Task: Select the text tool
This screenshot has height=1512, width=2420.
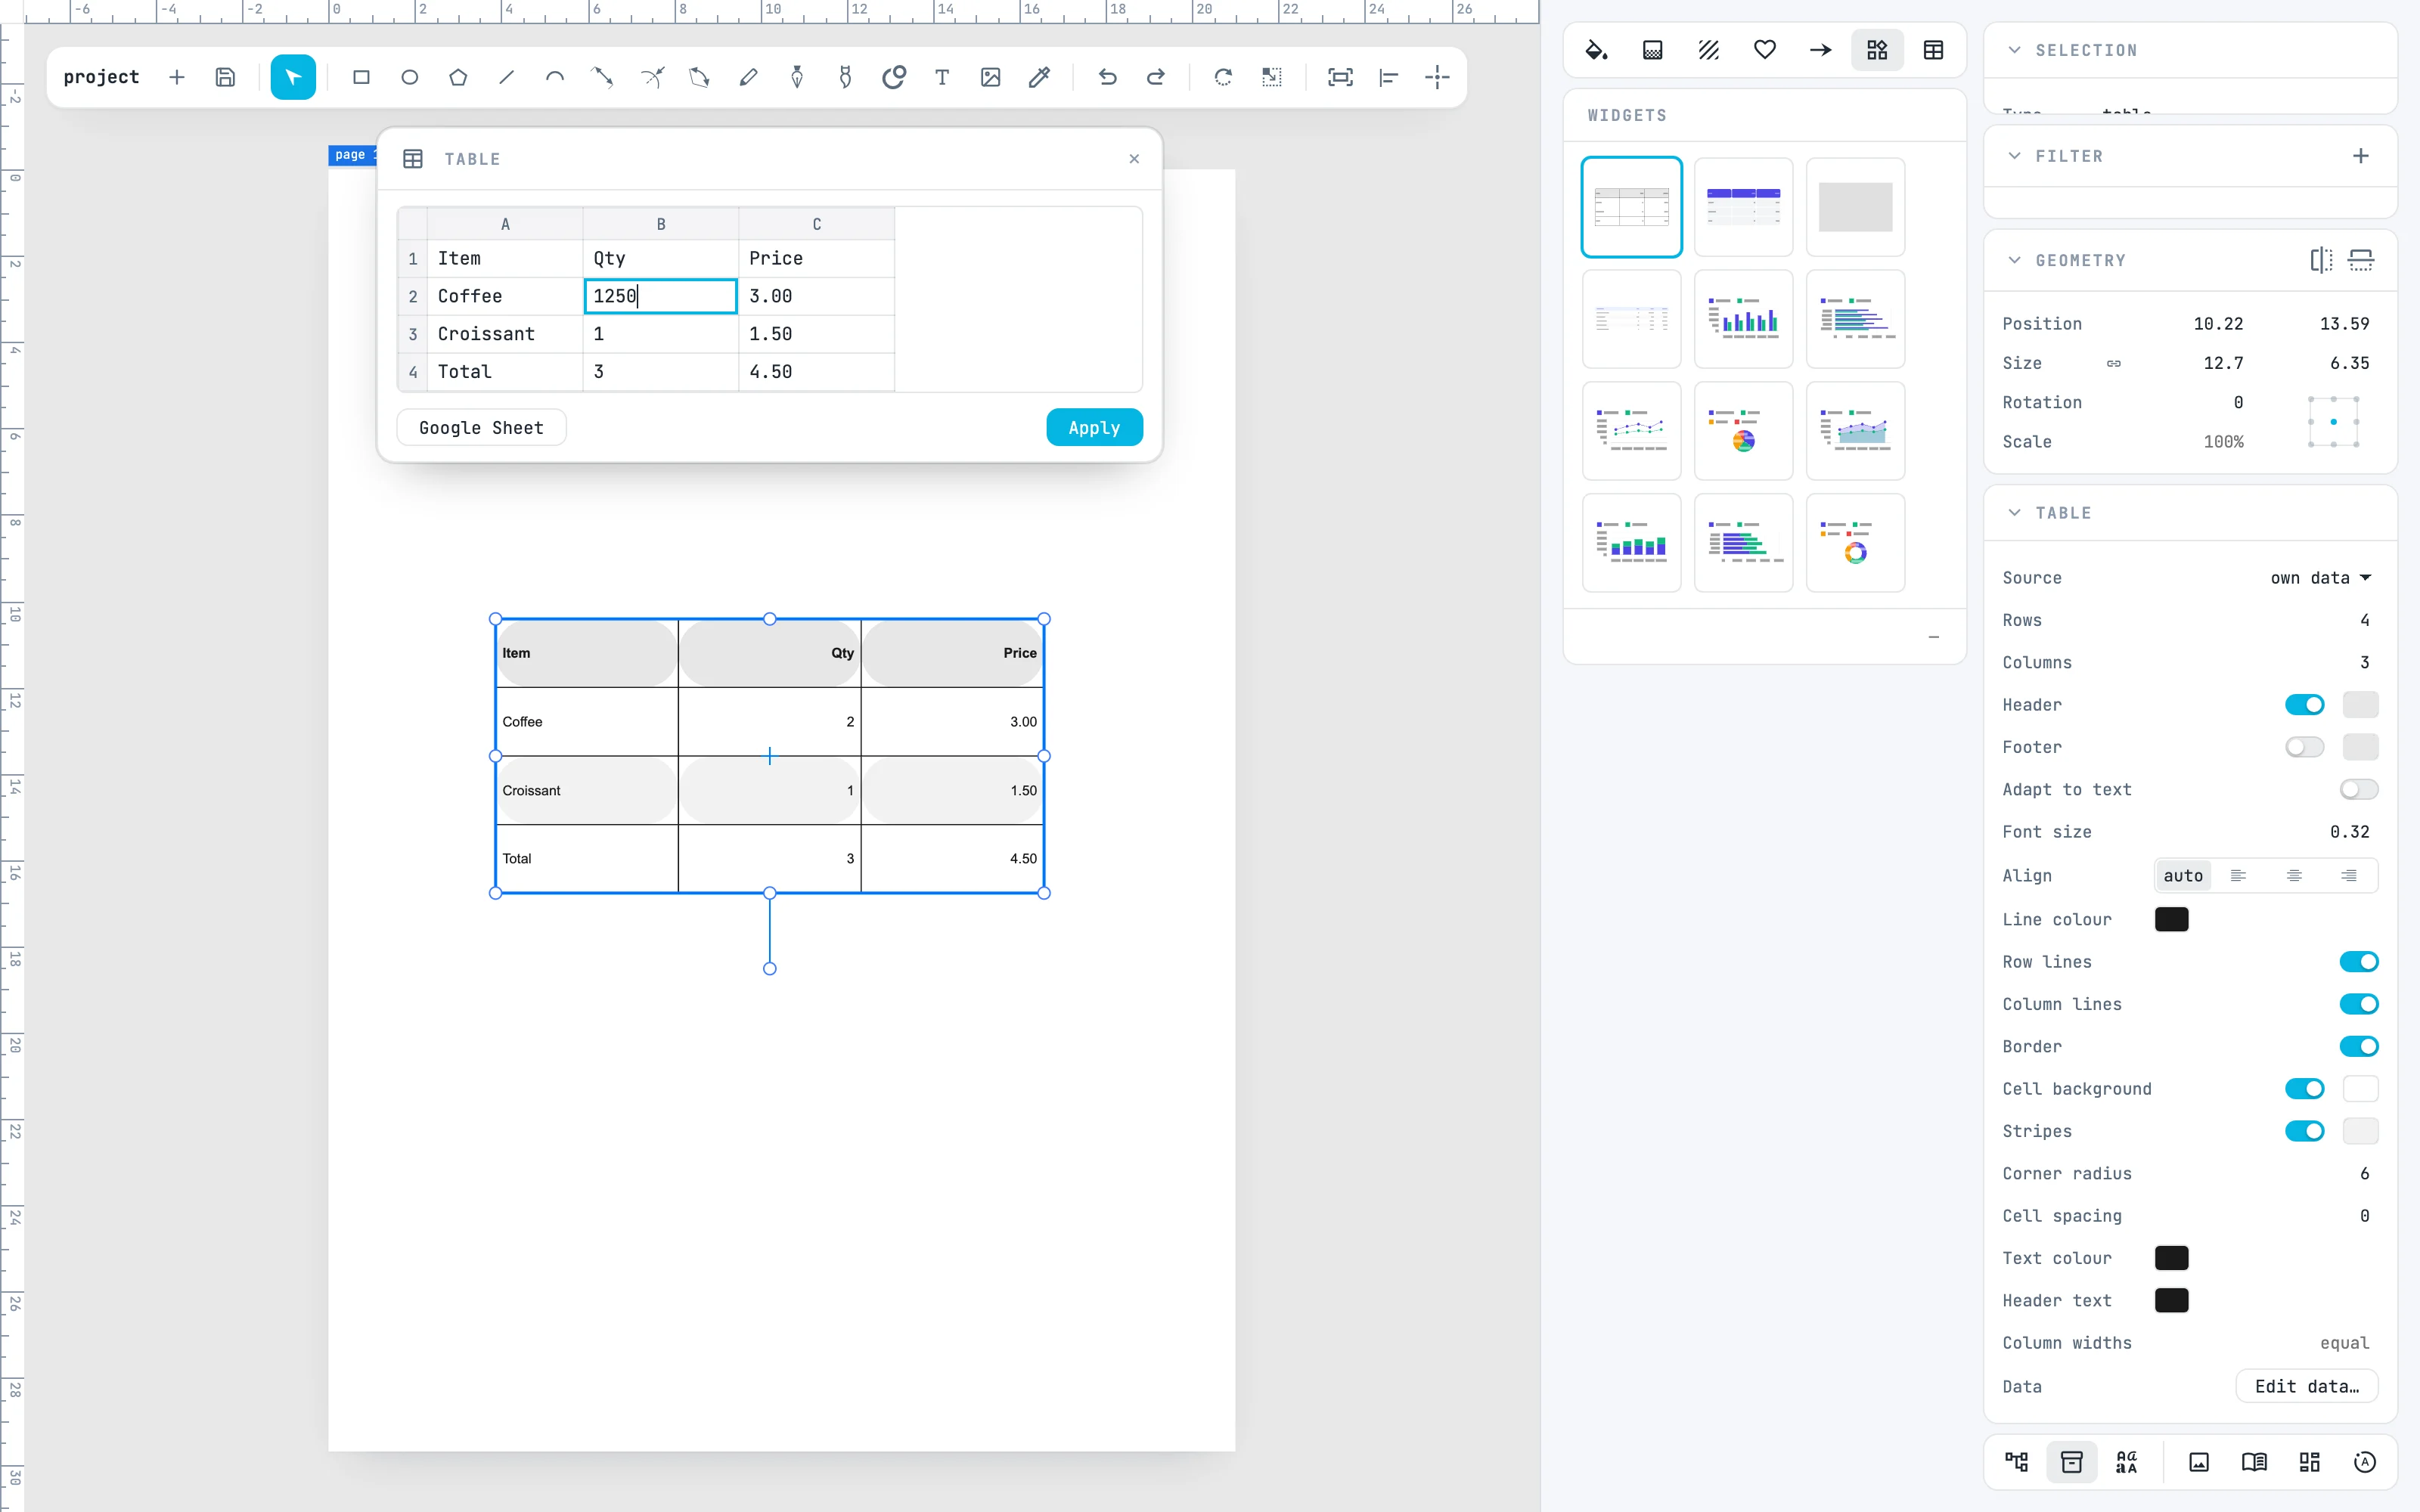Action: (942, 77)
